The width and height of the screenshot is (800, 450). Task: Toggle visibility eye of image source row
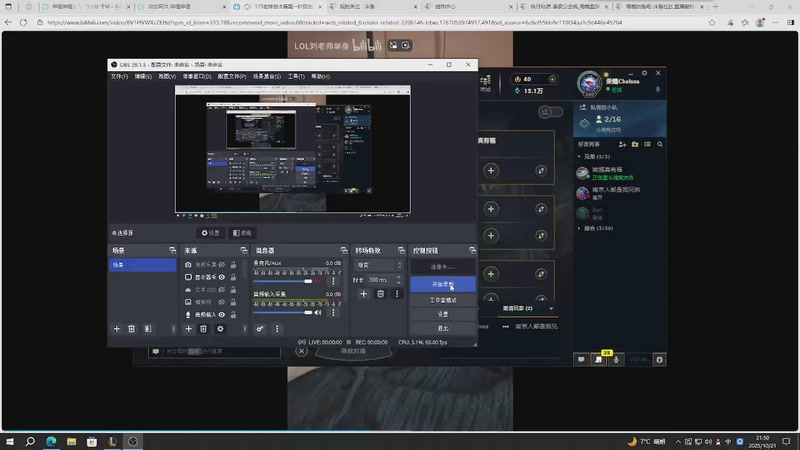coord(222,303)
